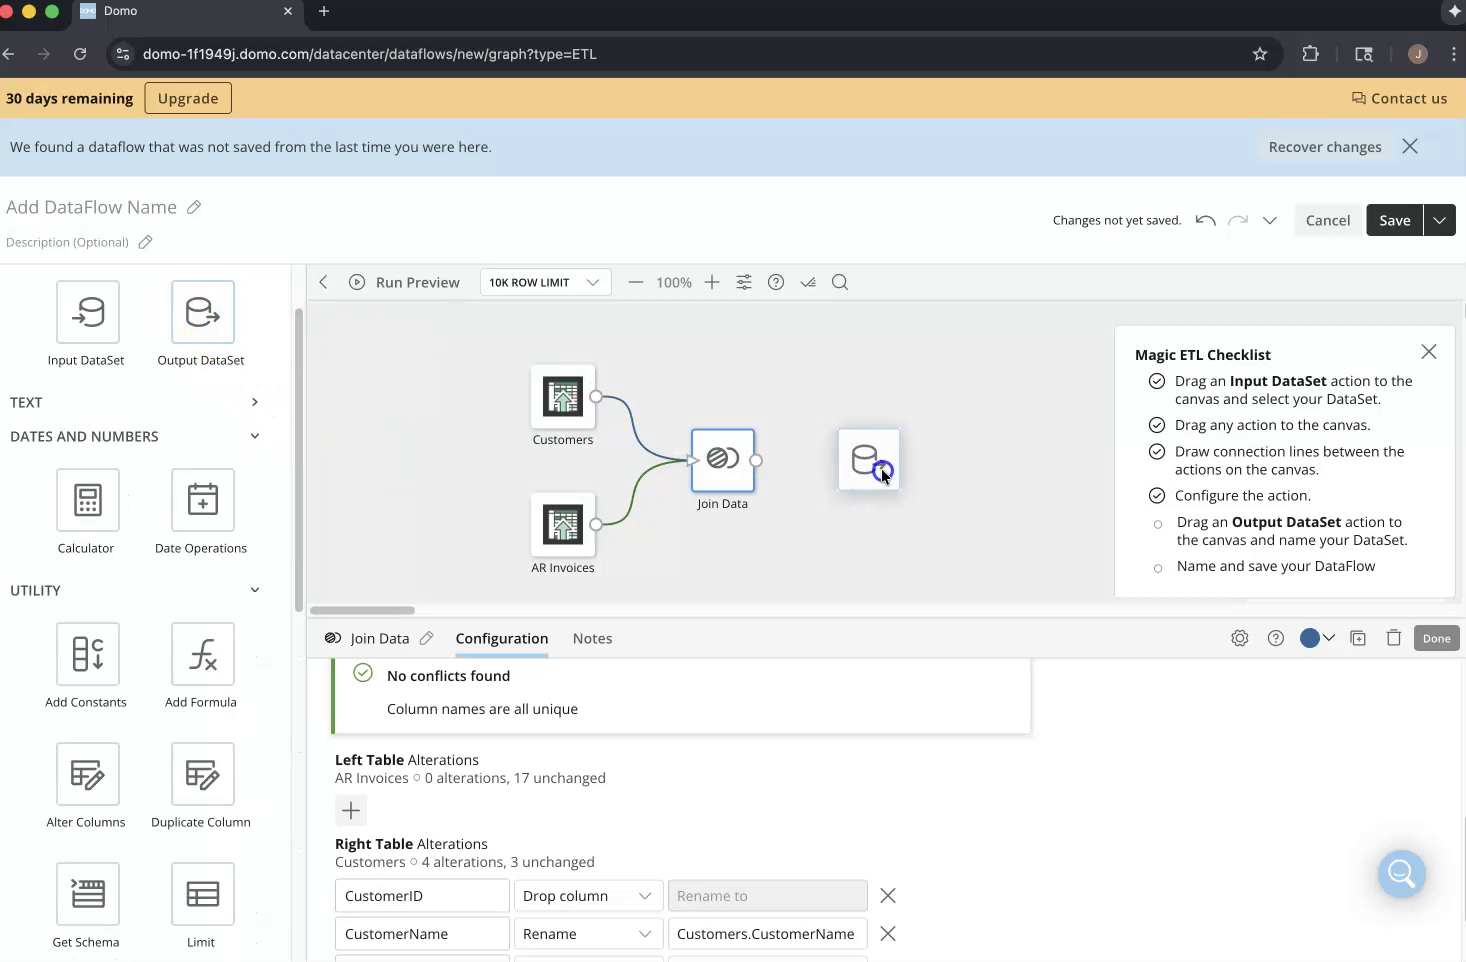The image size is (1466, 962).
Task: Choose the Add Formula tile
Action: click(x=202, y=654)
